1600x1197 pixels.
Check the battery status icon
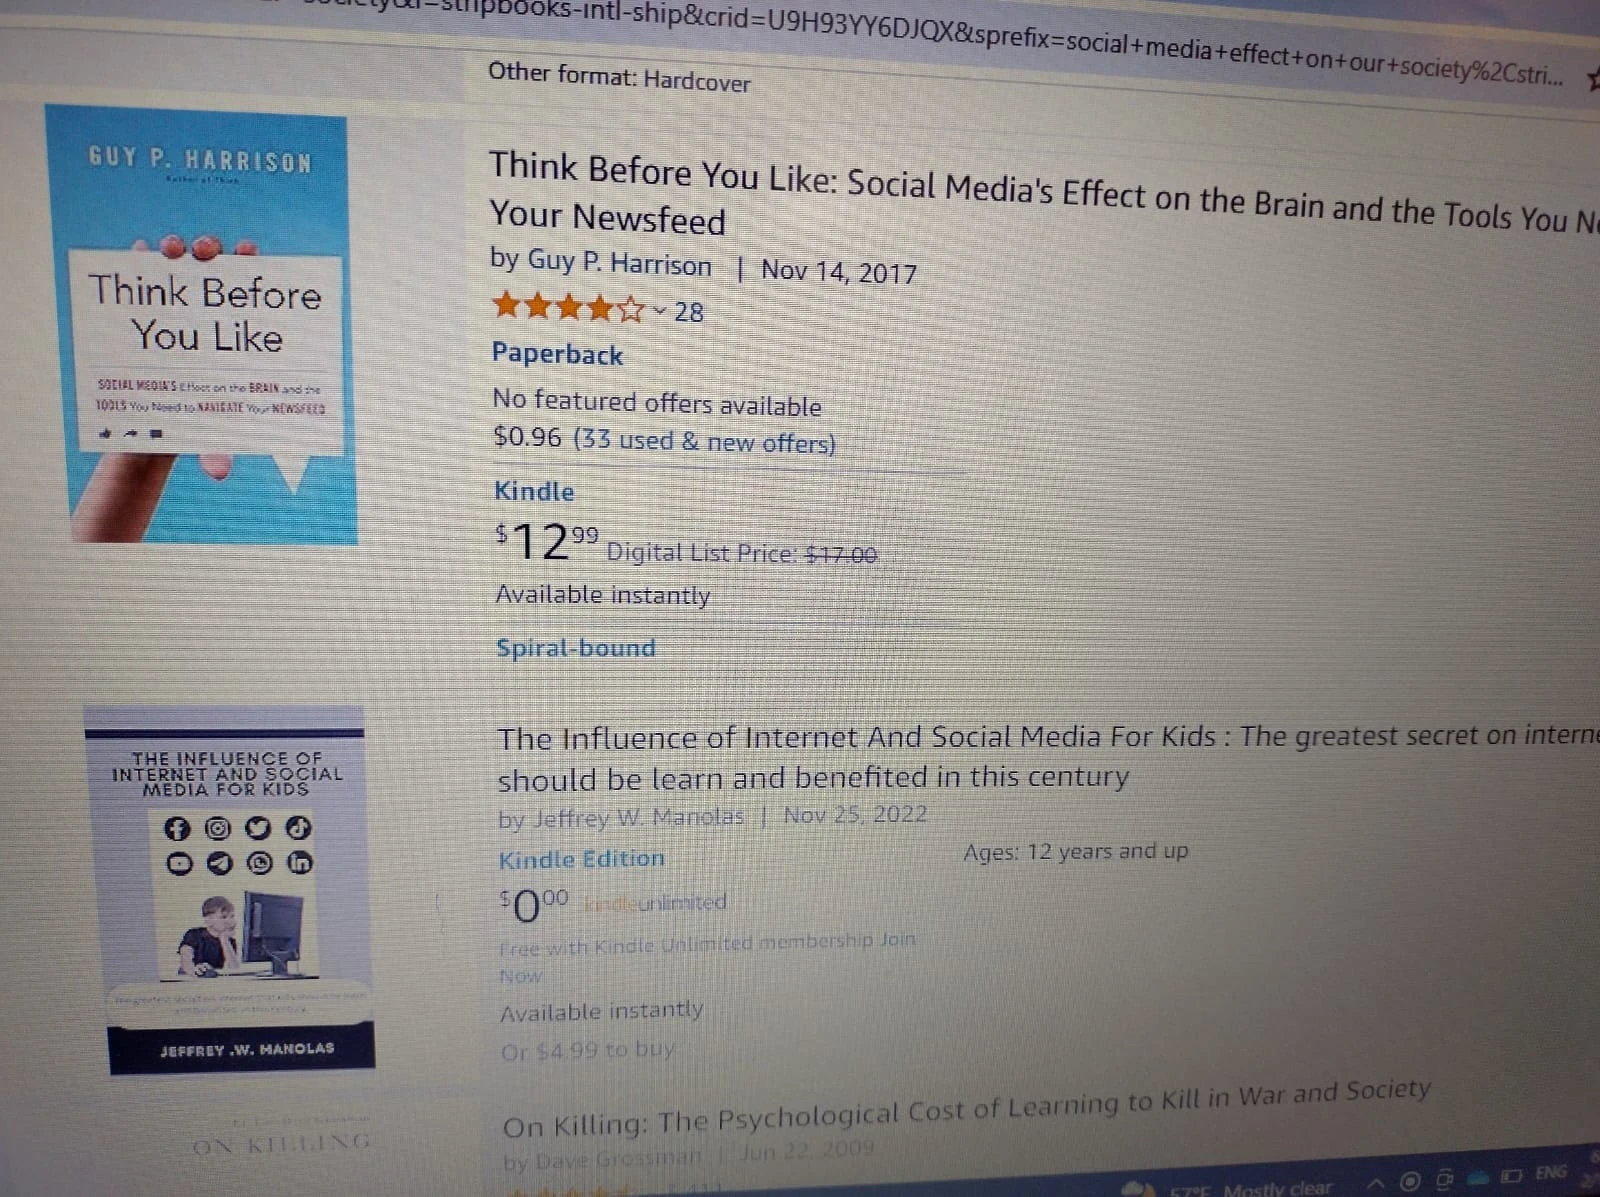(1512, 1175)
